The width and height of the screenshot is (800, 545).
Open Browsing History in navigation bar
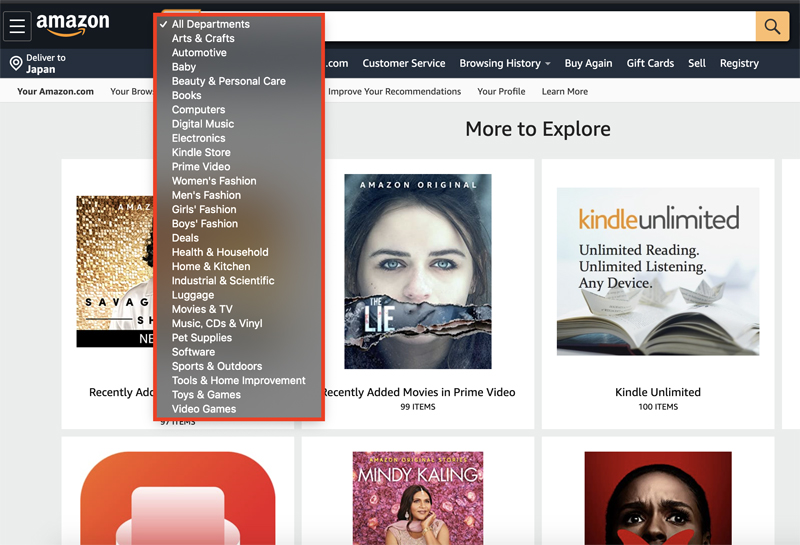(500, 63)
